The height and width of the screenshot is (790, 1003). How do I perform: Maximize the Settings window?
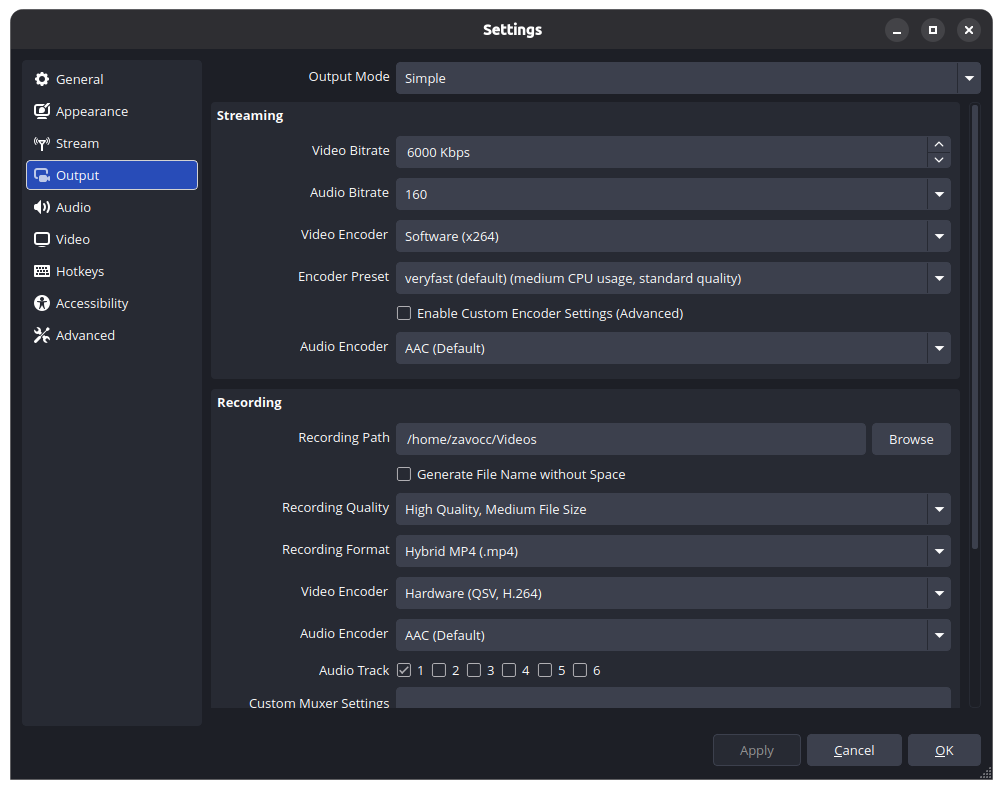[933, 30]
